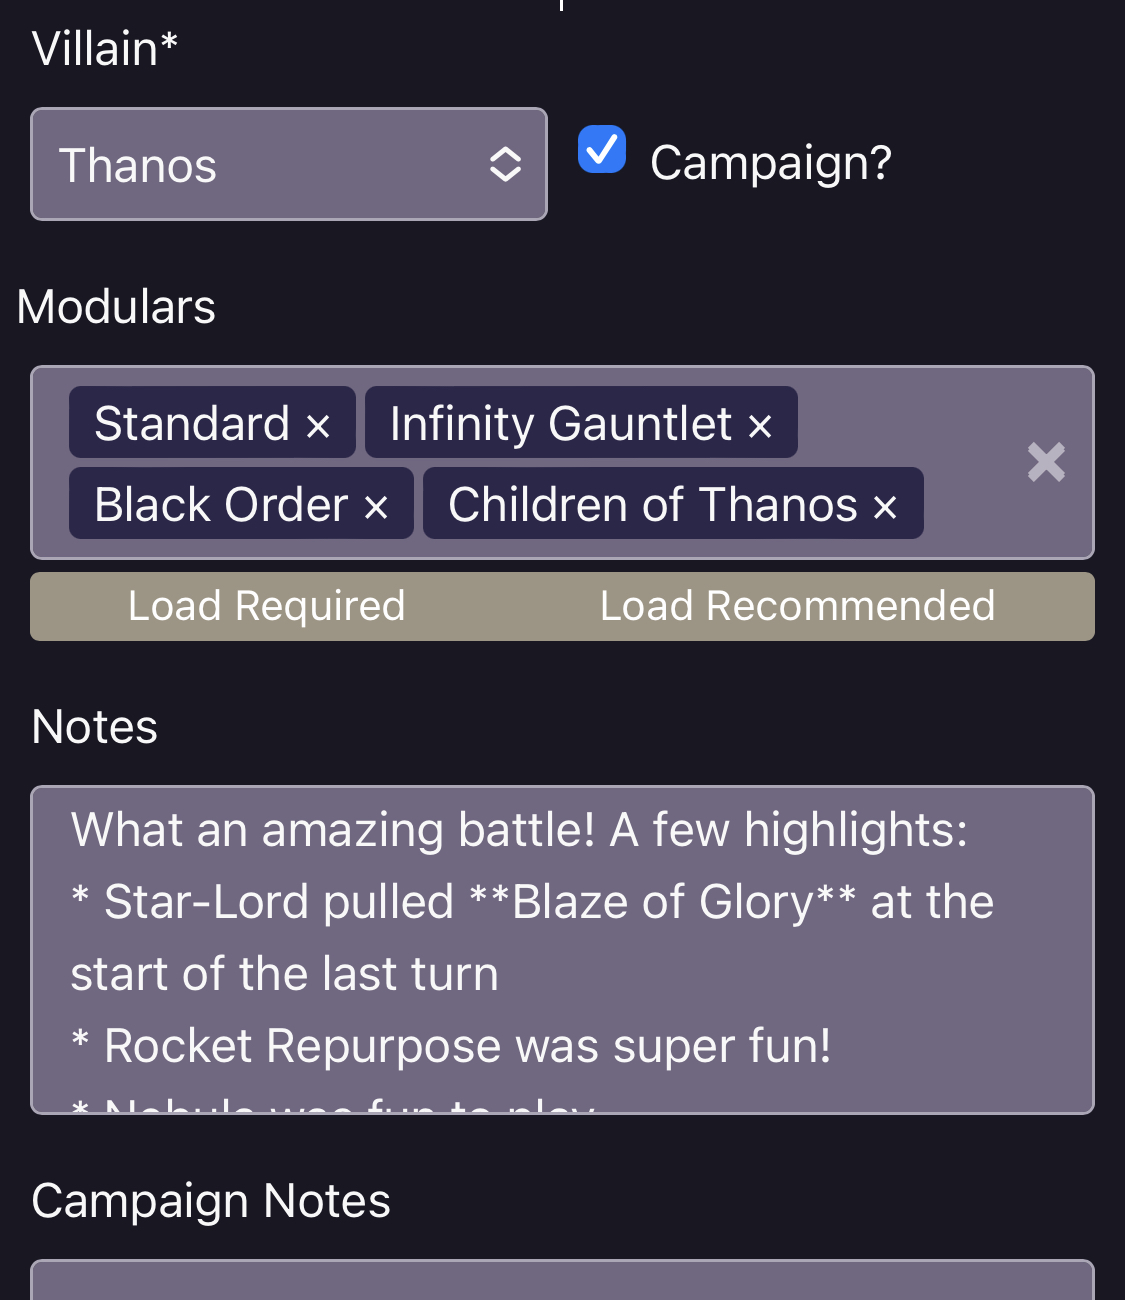Image resolution: width=1125 pixels, height=1300 pixels.
Task: Click the Villain selector chevron
Action: coord(505,164)
